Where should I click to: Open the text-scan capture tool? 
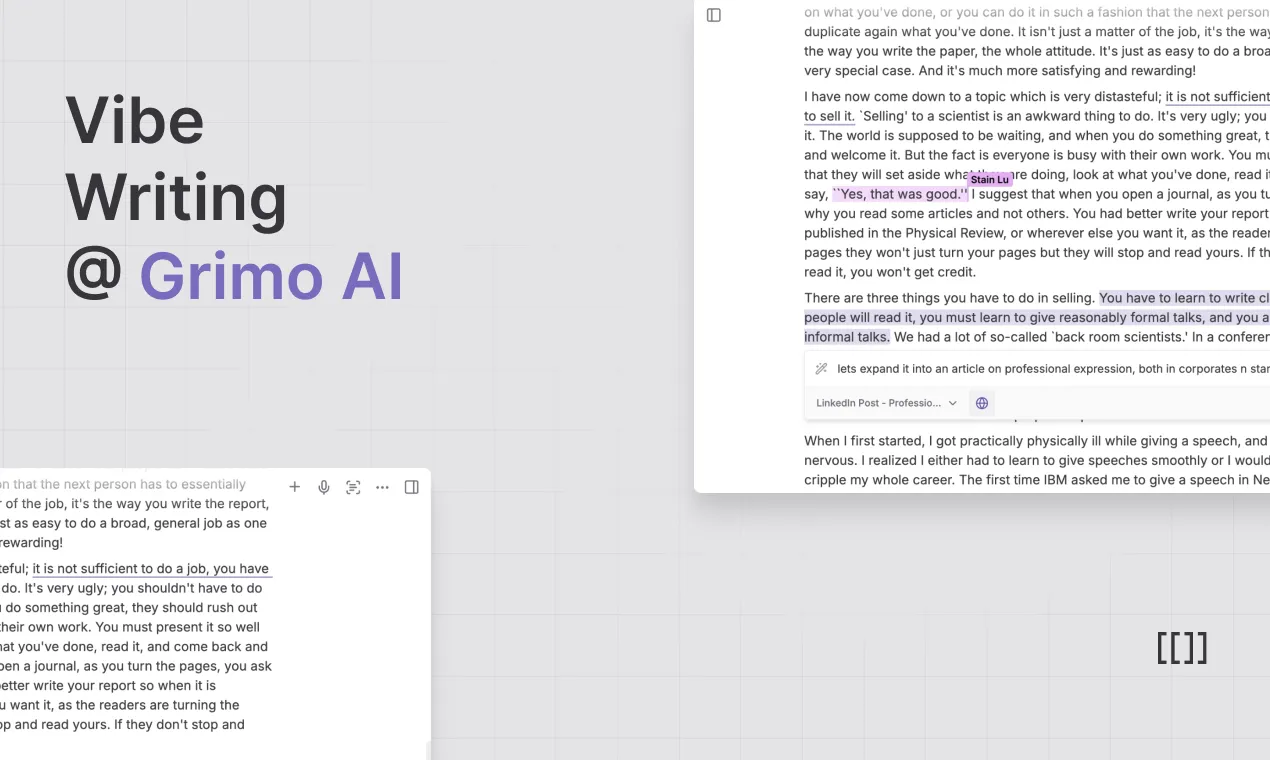coord(353,486)
